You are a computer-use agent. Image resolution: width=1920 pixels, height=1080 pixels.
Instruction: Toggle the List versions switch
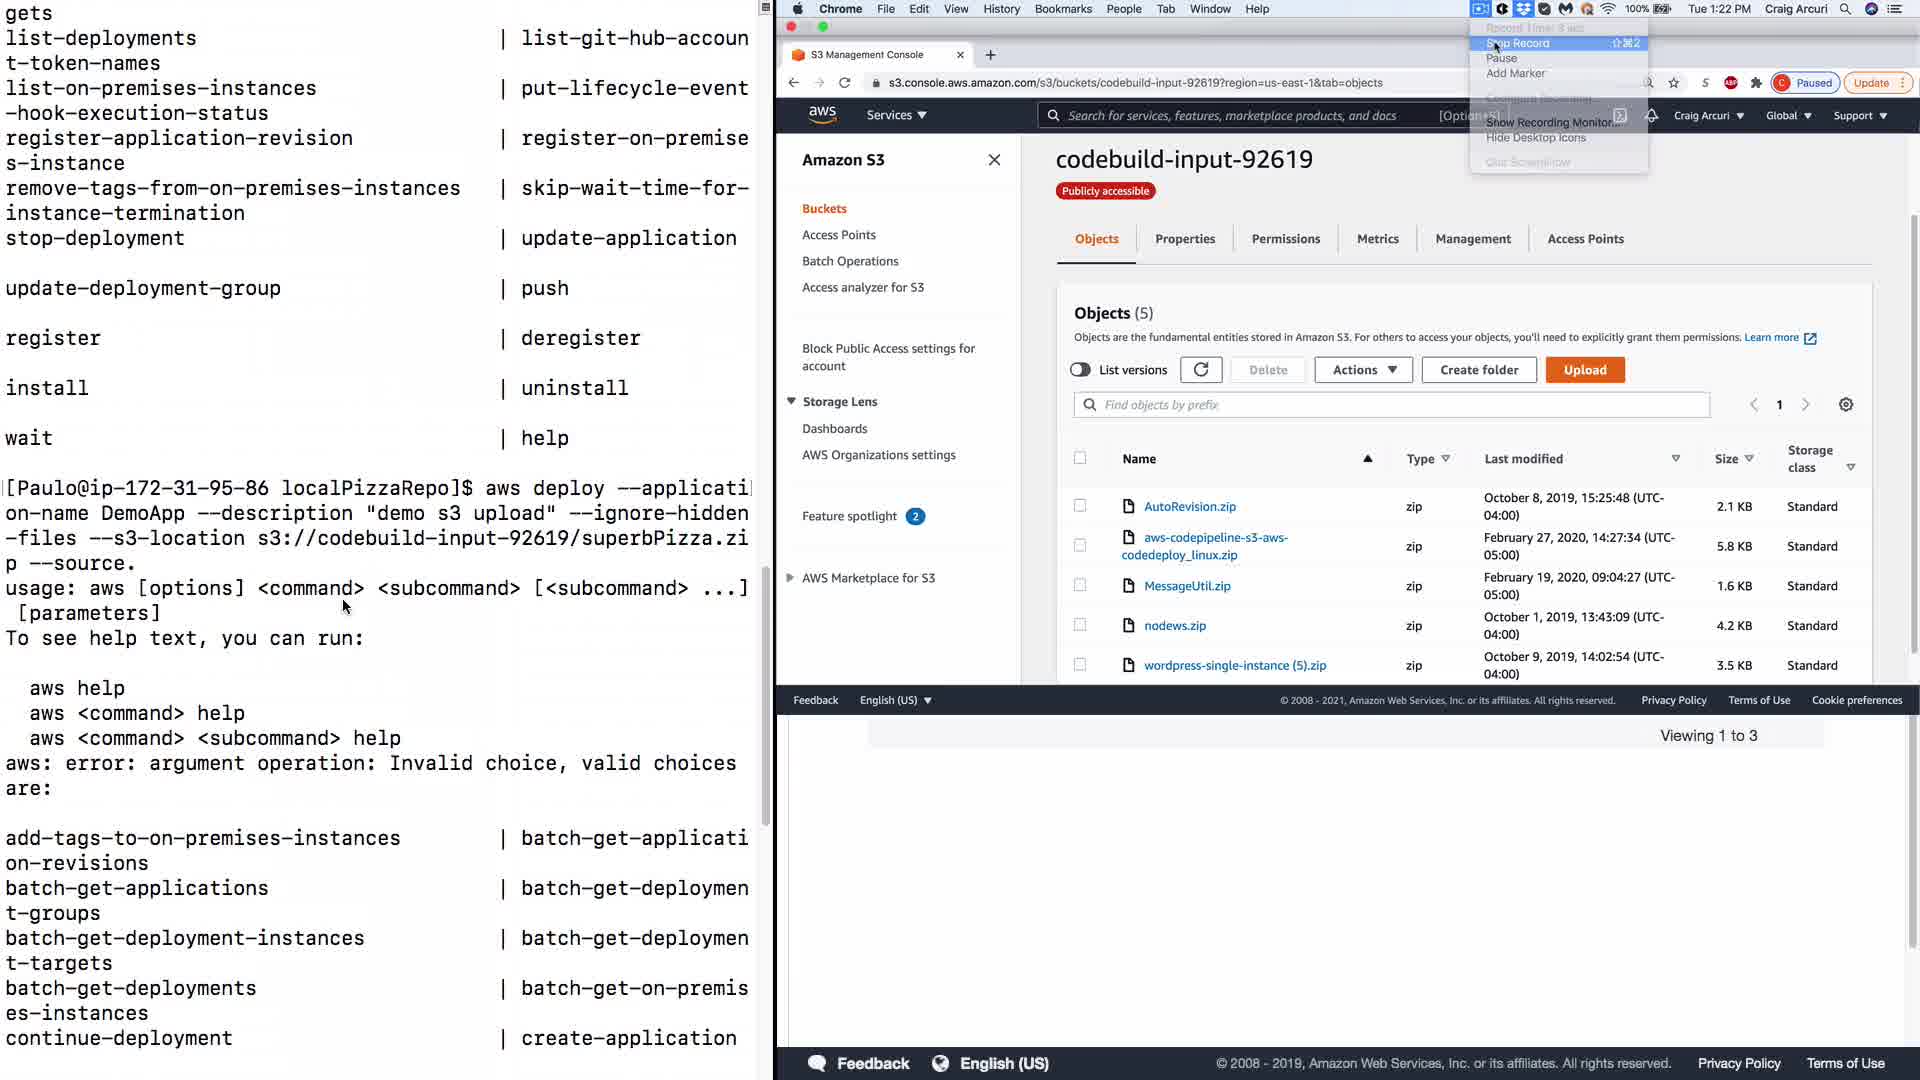click(1080, 370)
